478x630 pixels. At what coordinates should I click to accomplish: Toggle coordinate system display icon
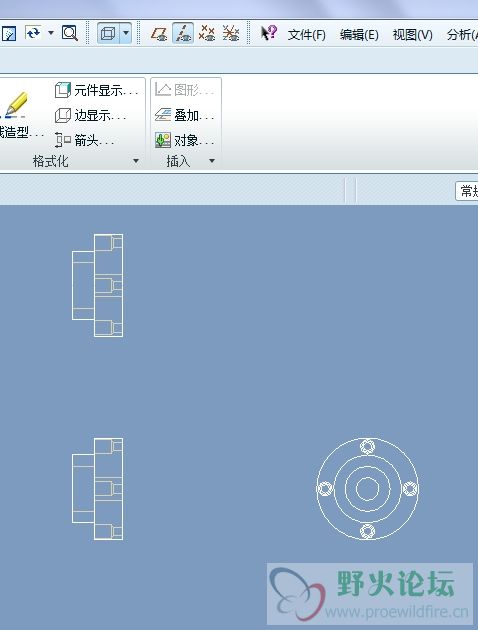pos(231,33)
